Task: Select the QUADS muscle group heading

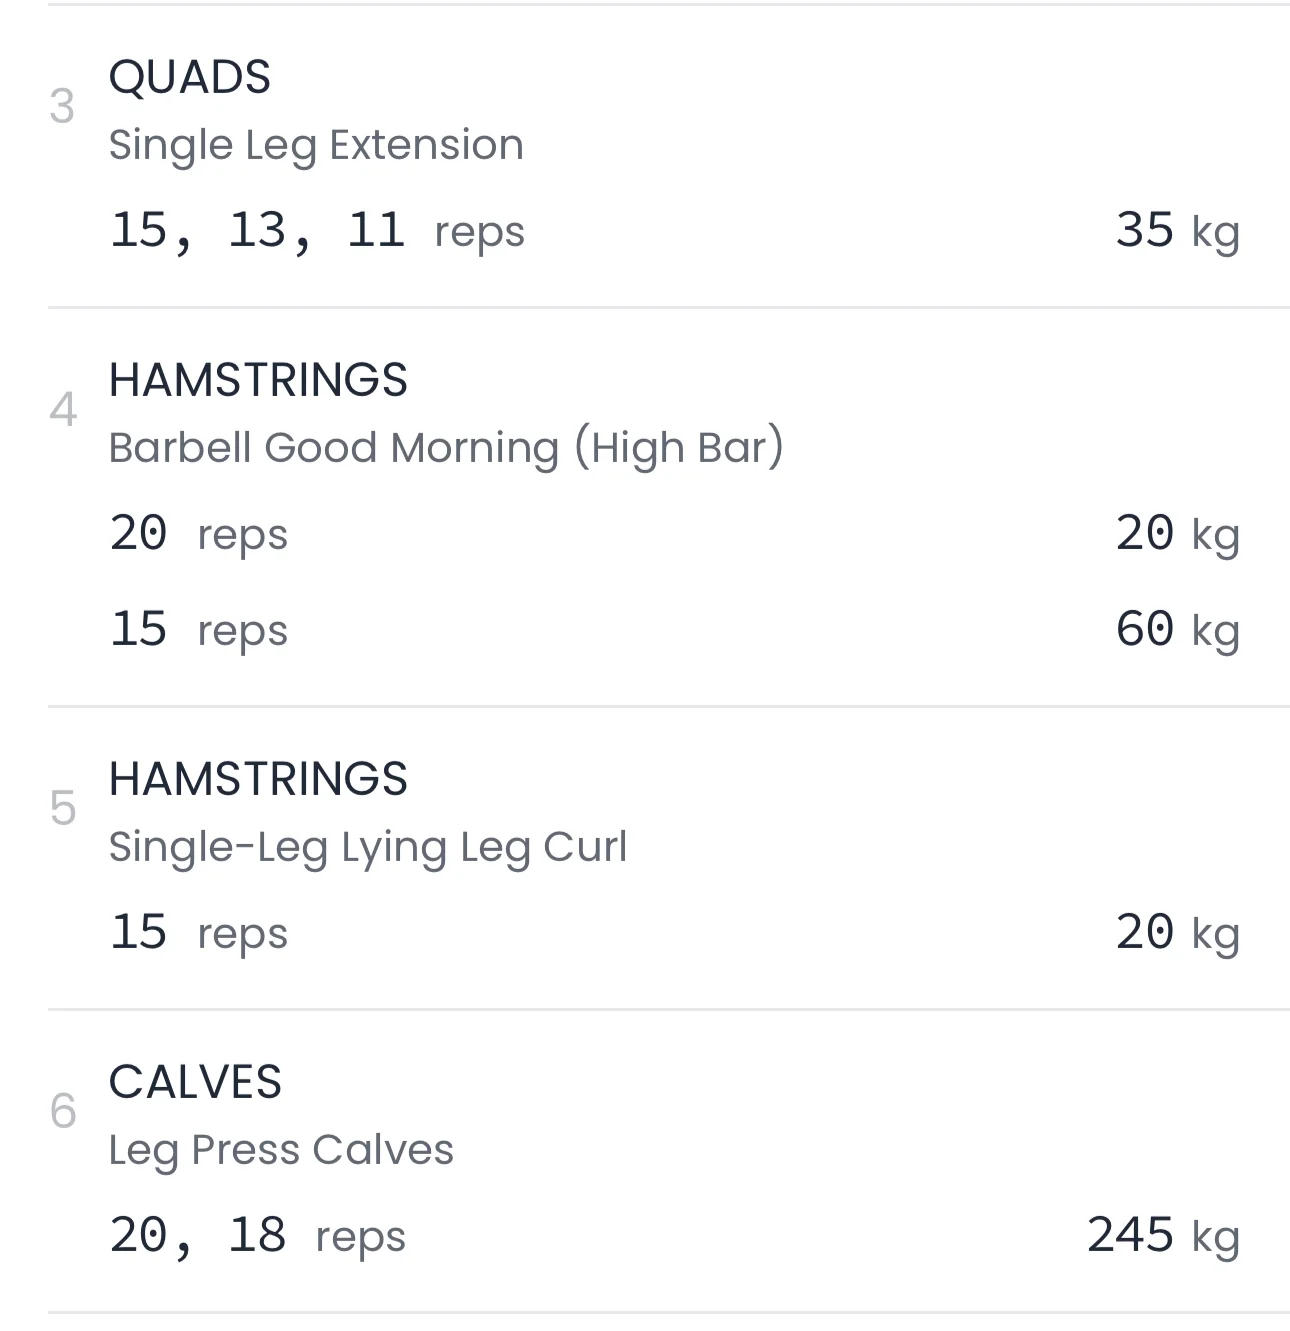Action: click(190, 78)
